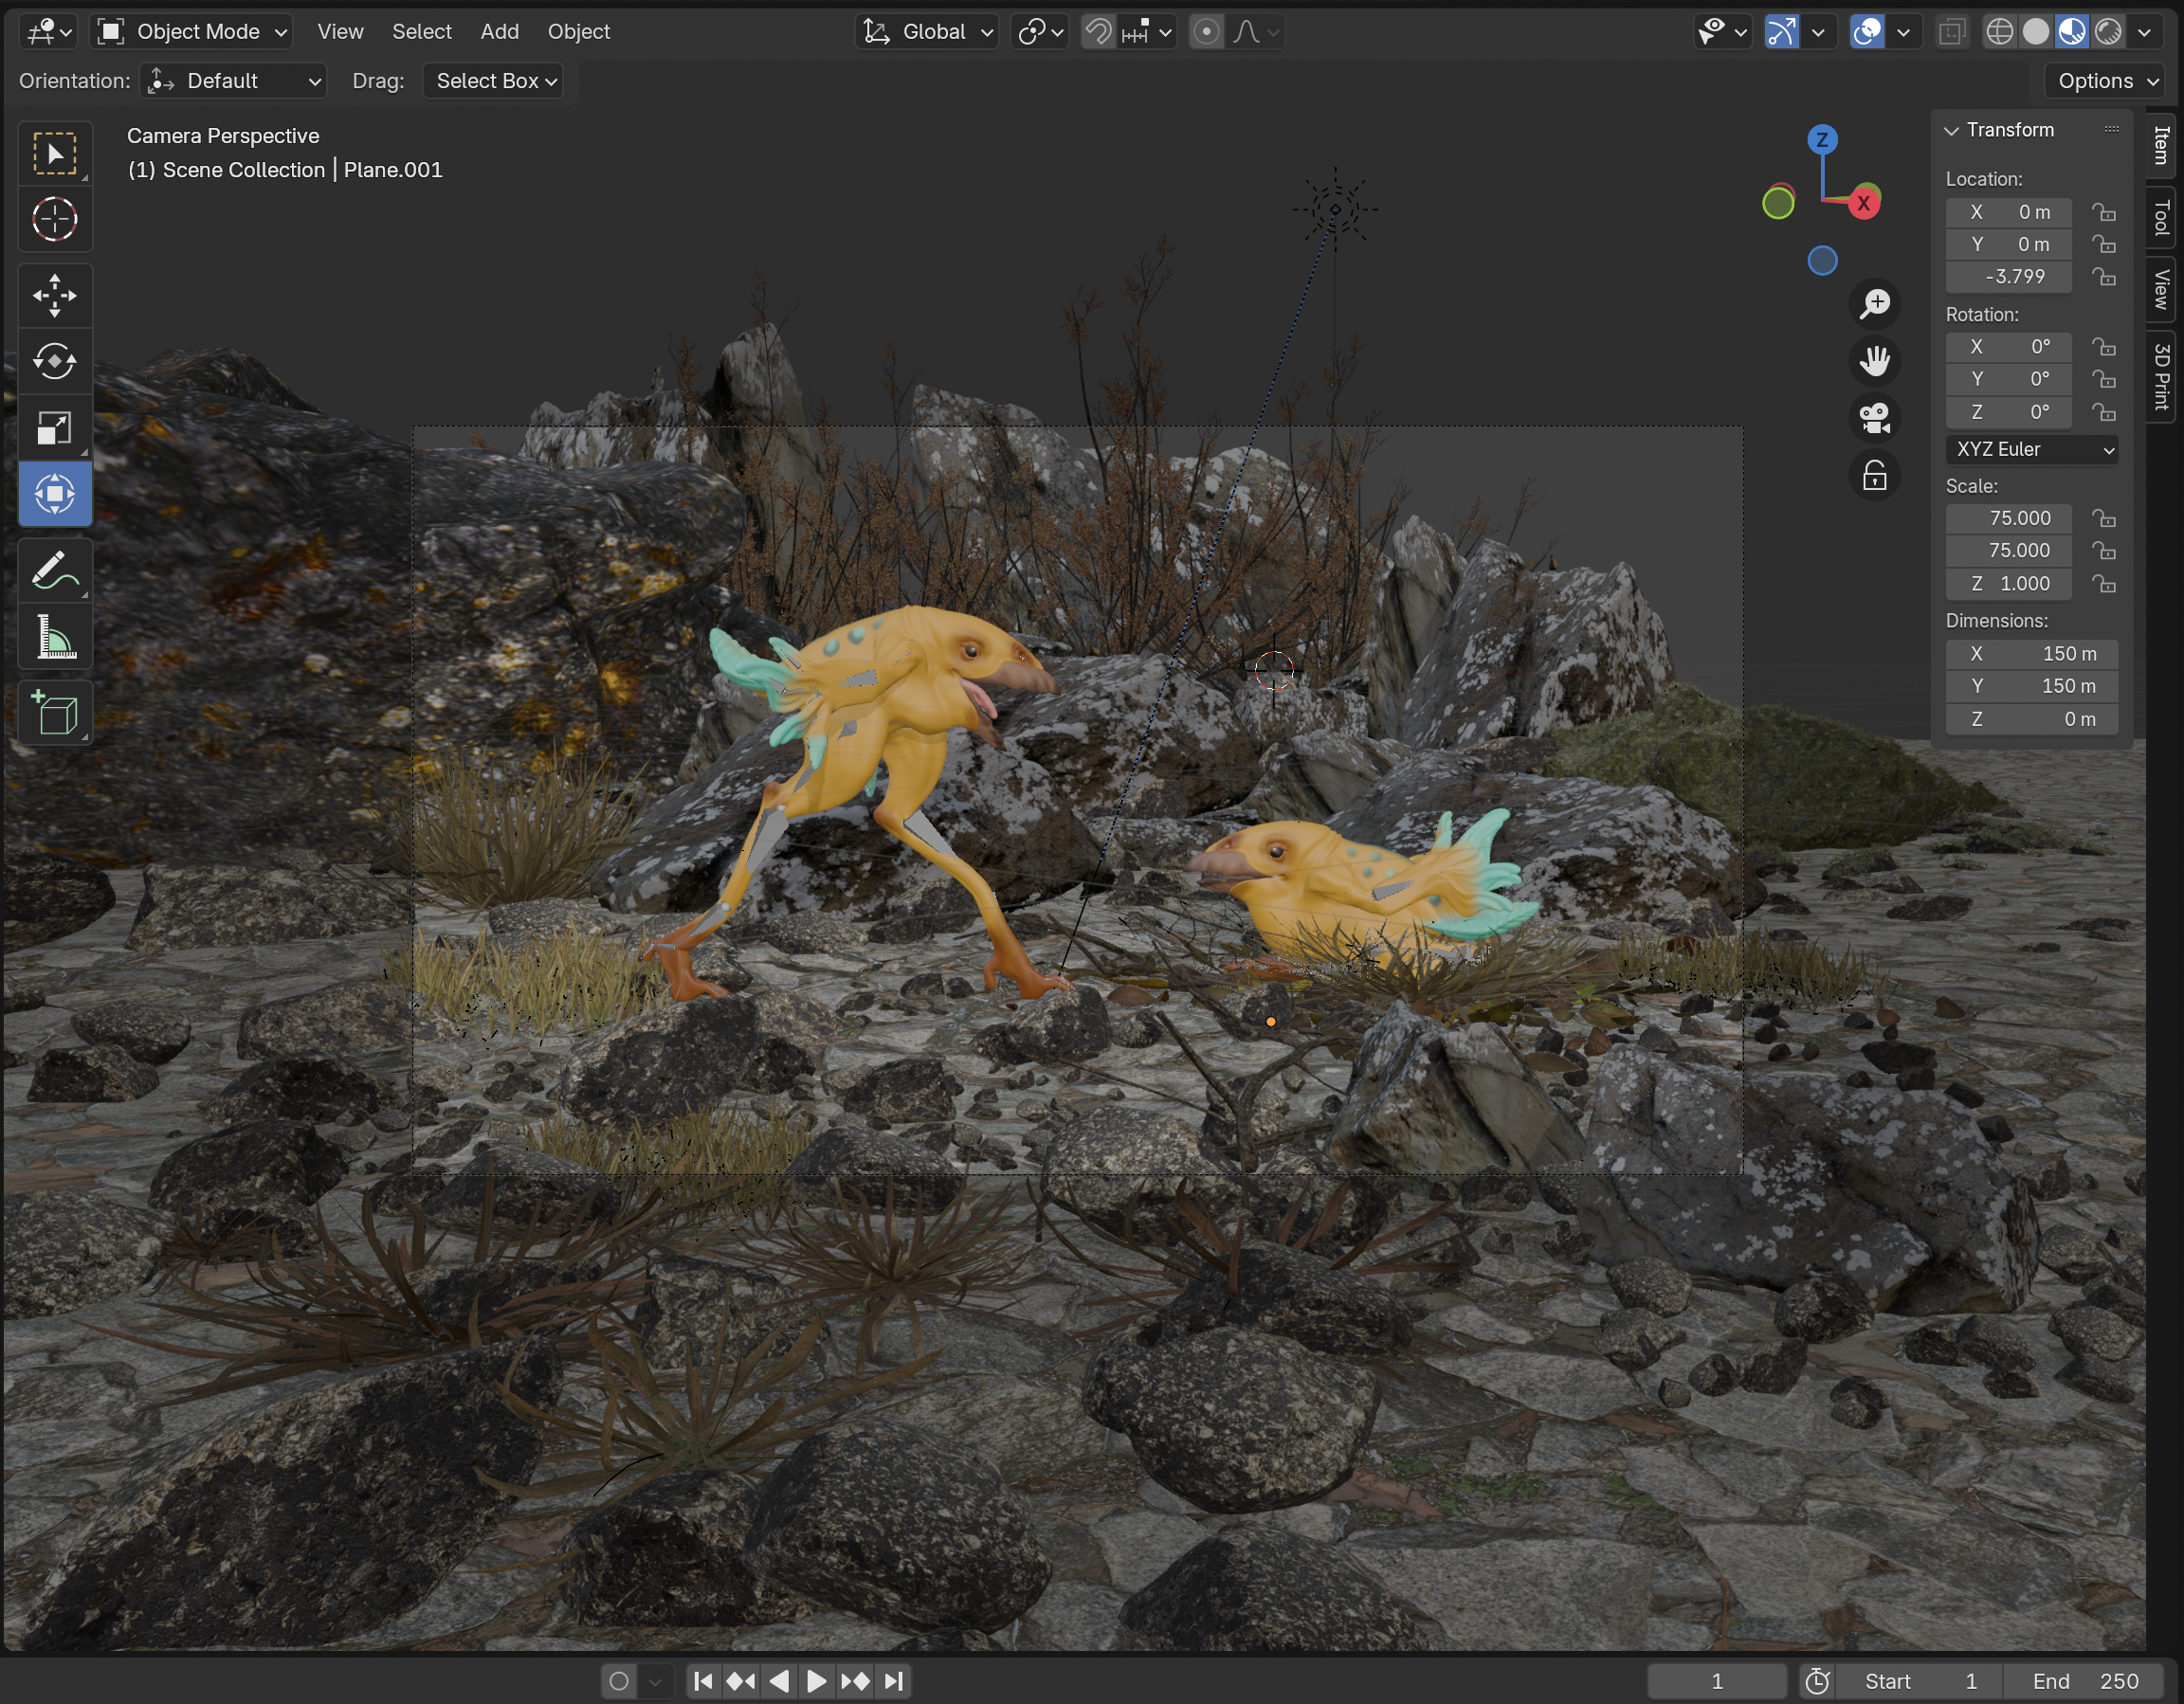Toggle X-ray view mode
The height and width of the screenshot is (1704, 2184).
click(1949, 31)
